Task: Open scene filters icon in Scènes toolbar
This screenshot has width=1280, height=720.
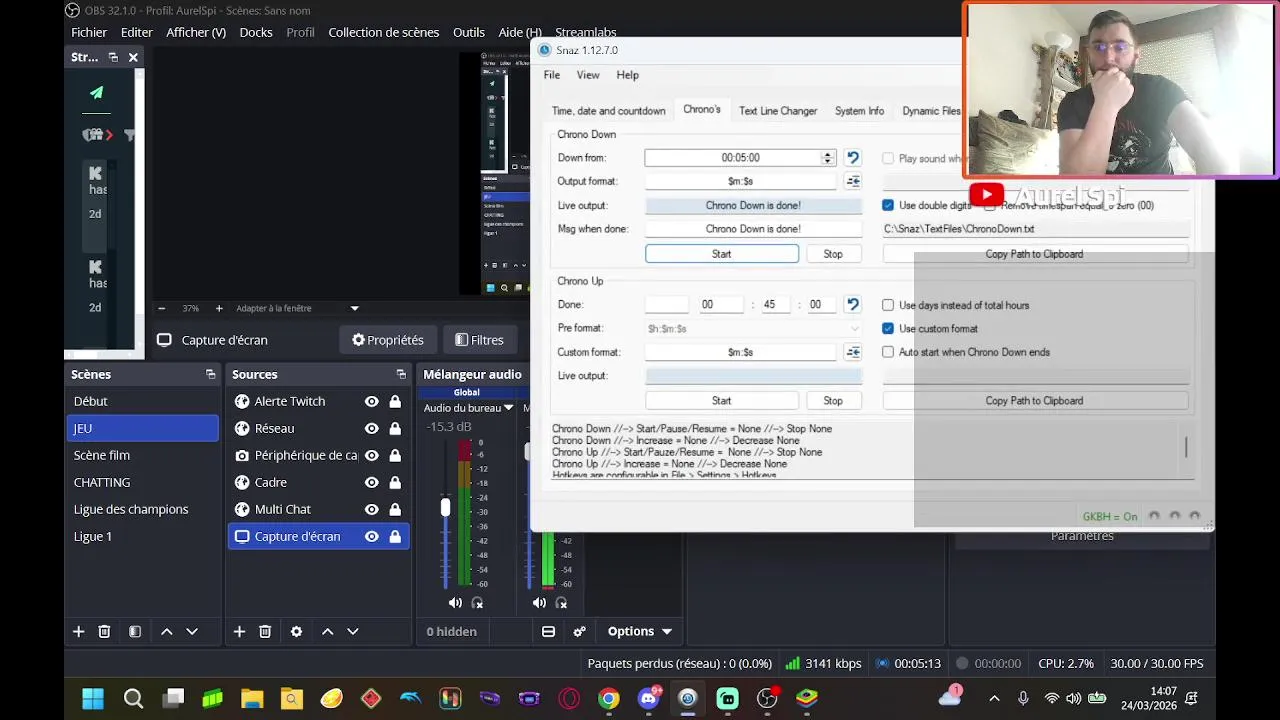Action: [x=135, y=631]
